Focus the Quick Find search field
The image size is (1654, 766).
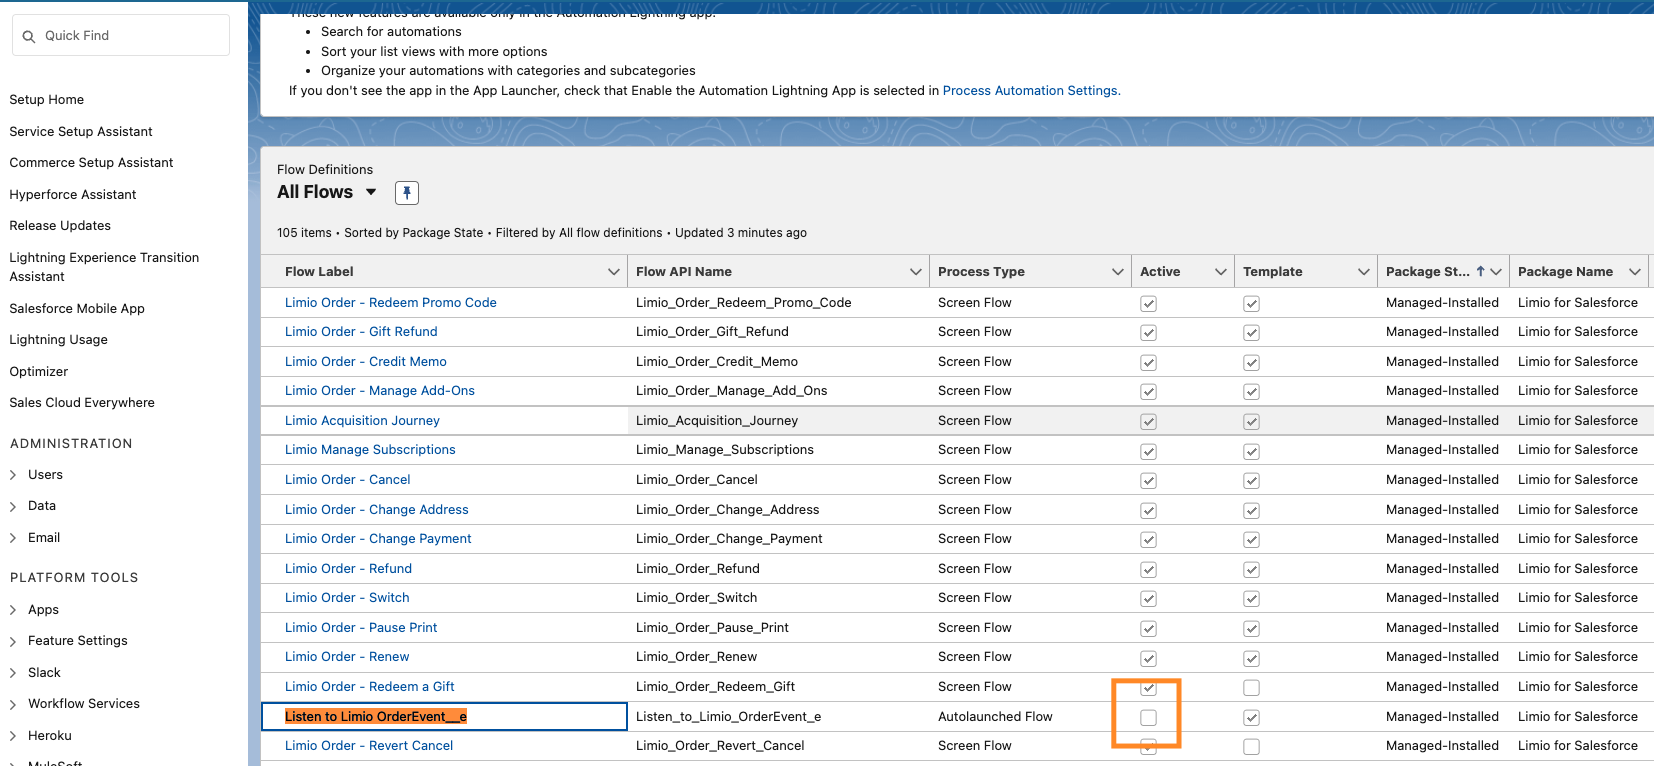click(x=121, y=36)
